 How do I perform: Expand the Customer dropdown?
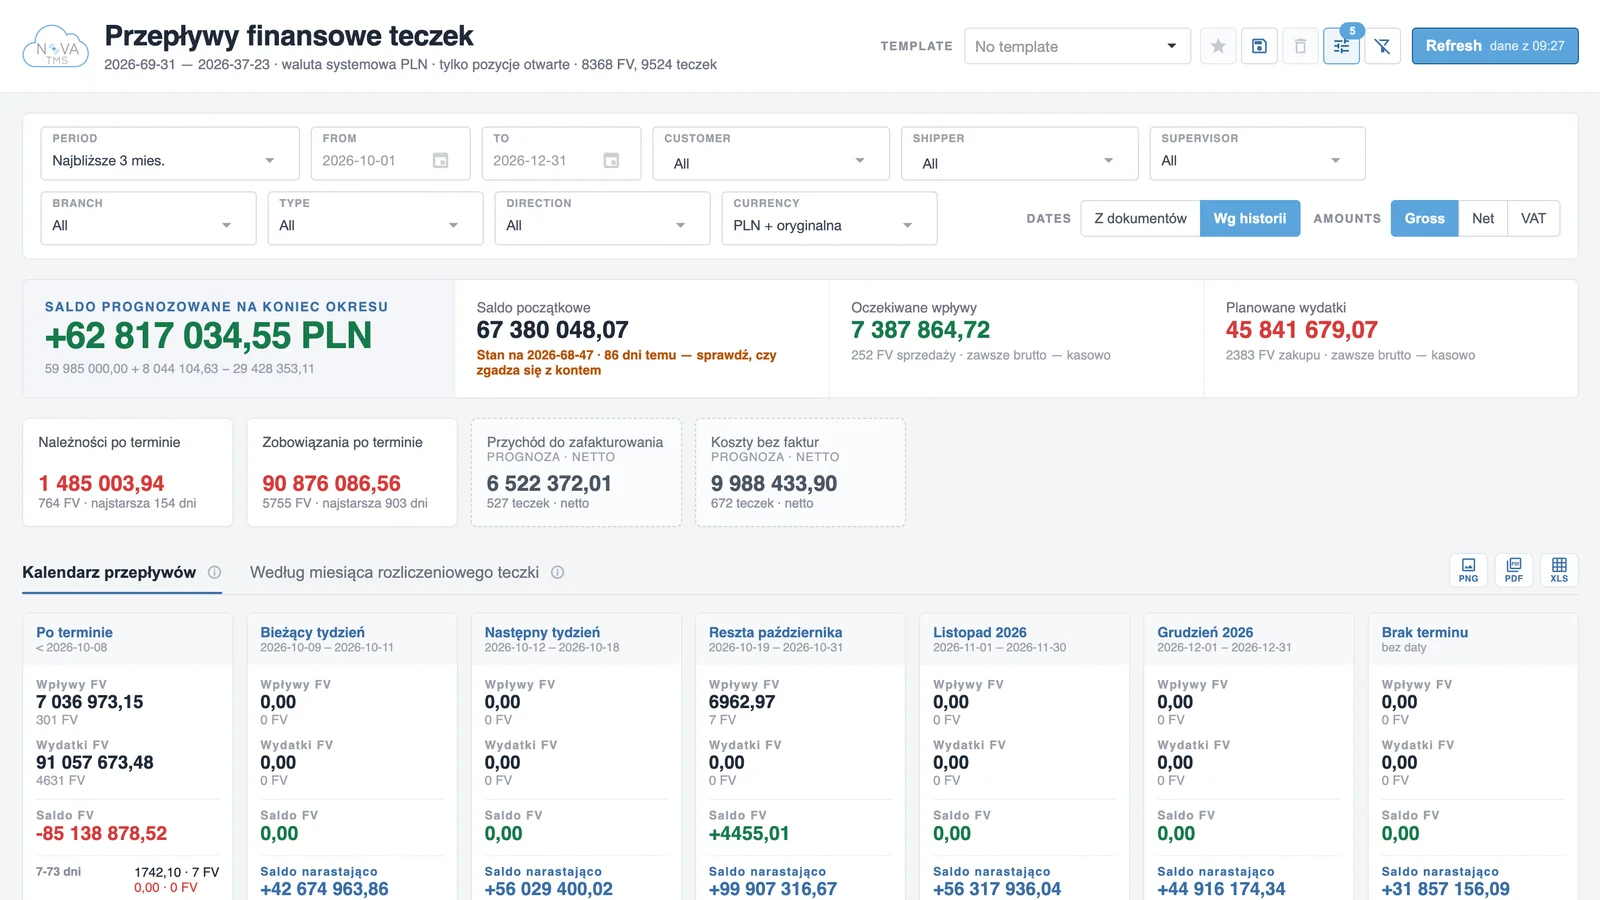click(771, 153)
